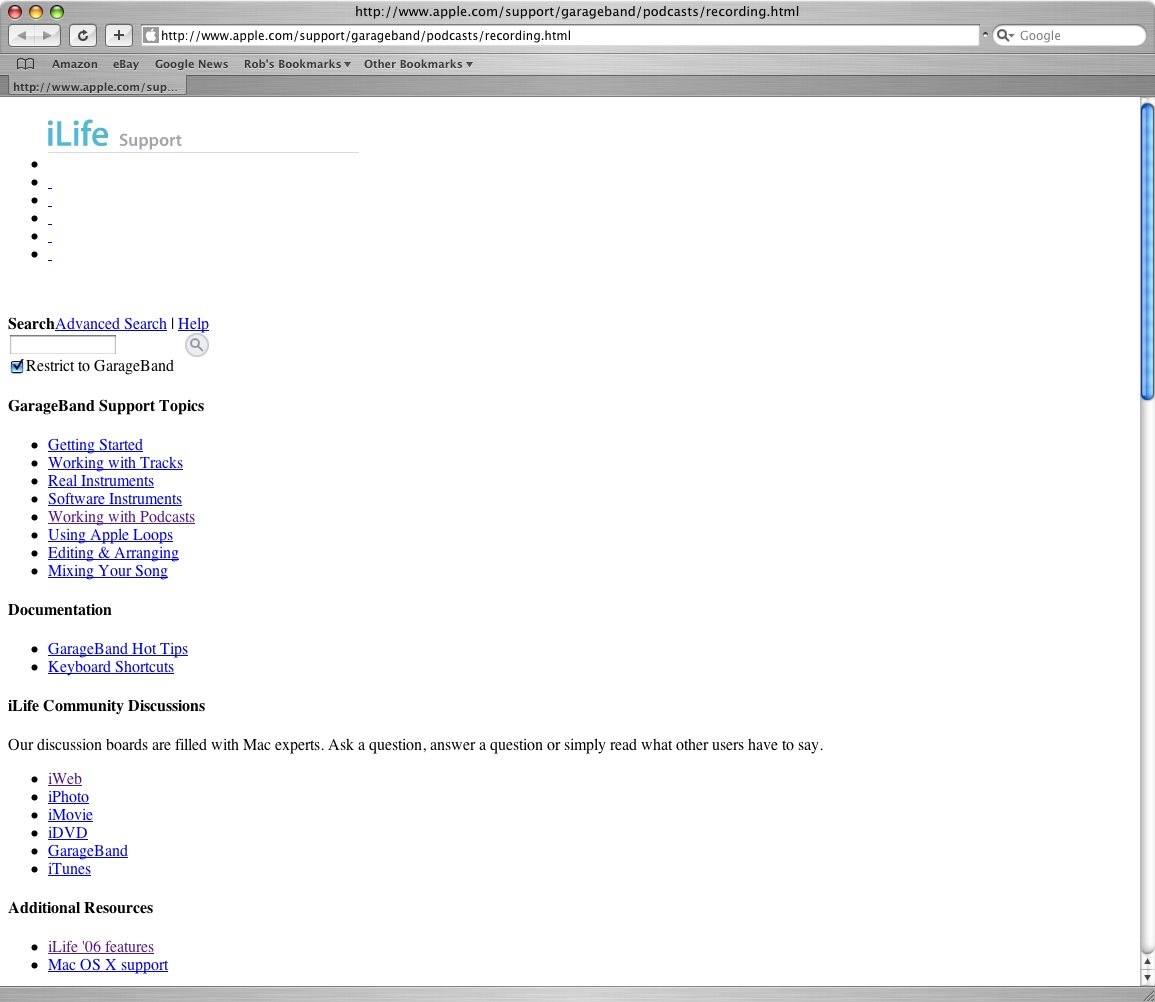1155x1002 pixels.
Task: Open Real Instruments topic
Action: [x=101, y=480]
